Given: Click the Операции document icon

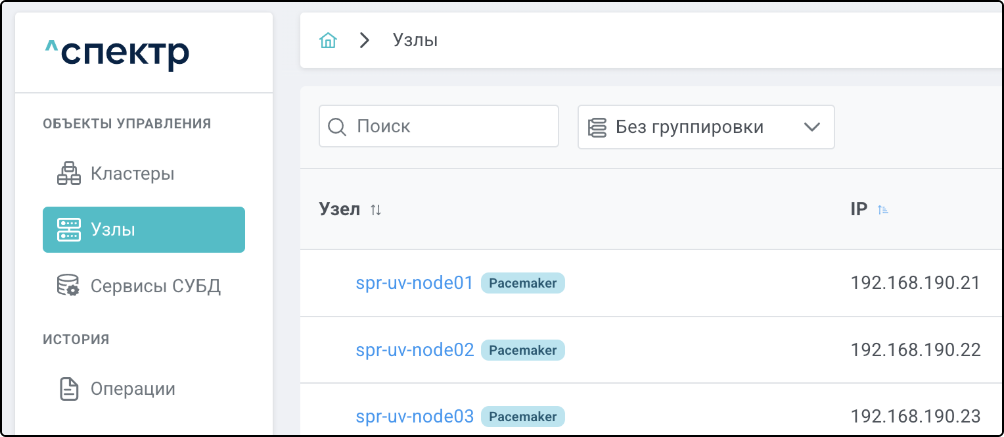Looking at the screenshot, I should [68, 389].
